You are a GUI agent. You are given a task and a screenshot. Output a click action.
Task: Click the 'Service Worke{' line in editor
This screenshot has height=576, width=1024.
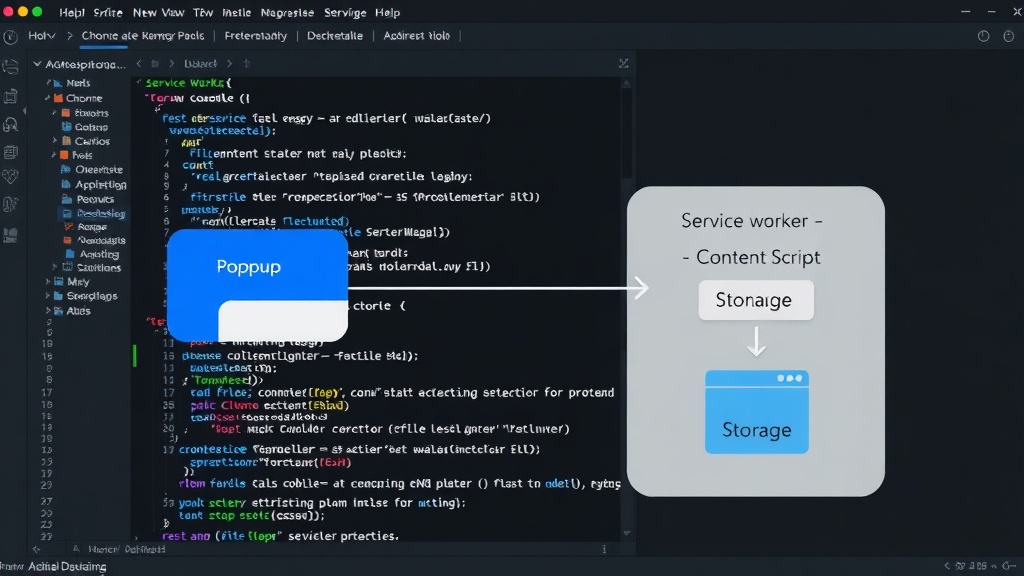188,83
